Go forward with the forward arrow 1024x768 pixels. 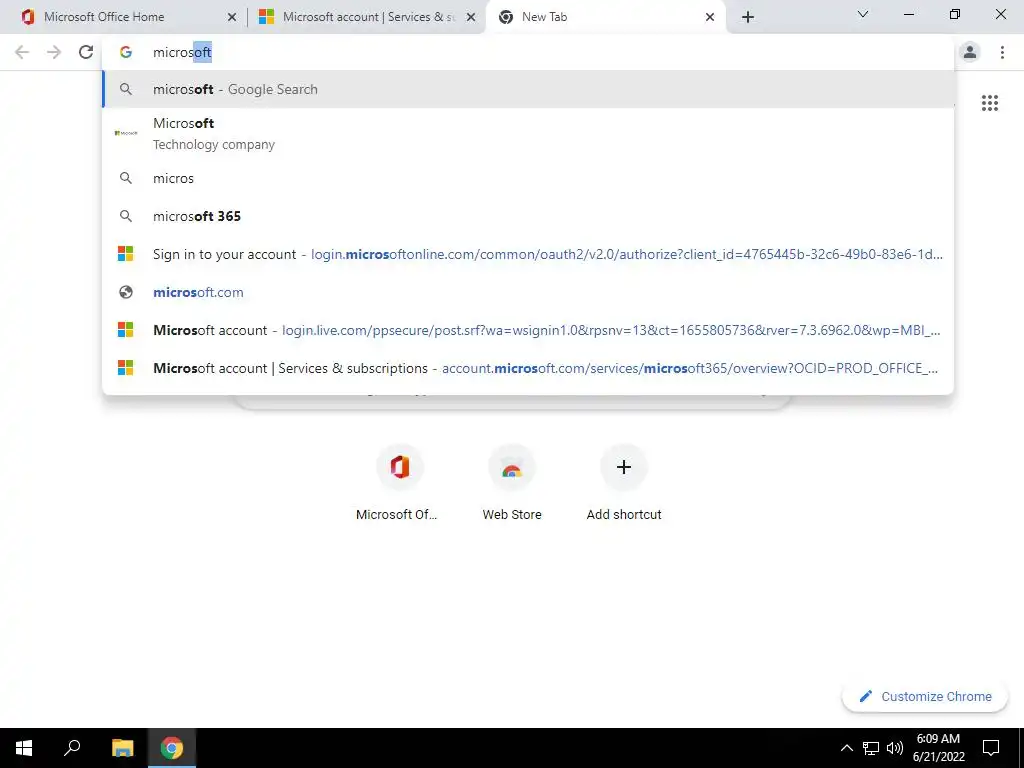coord(54,52)
